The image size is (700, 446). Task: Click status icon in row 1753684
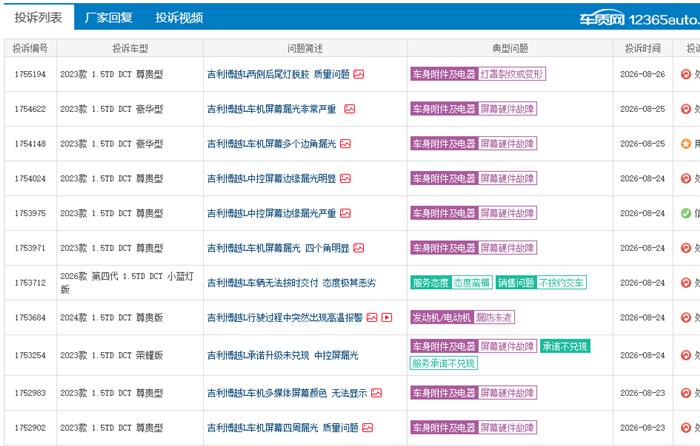pyautogui.click(x=686, y=318)
